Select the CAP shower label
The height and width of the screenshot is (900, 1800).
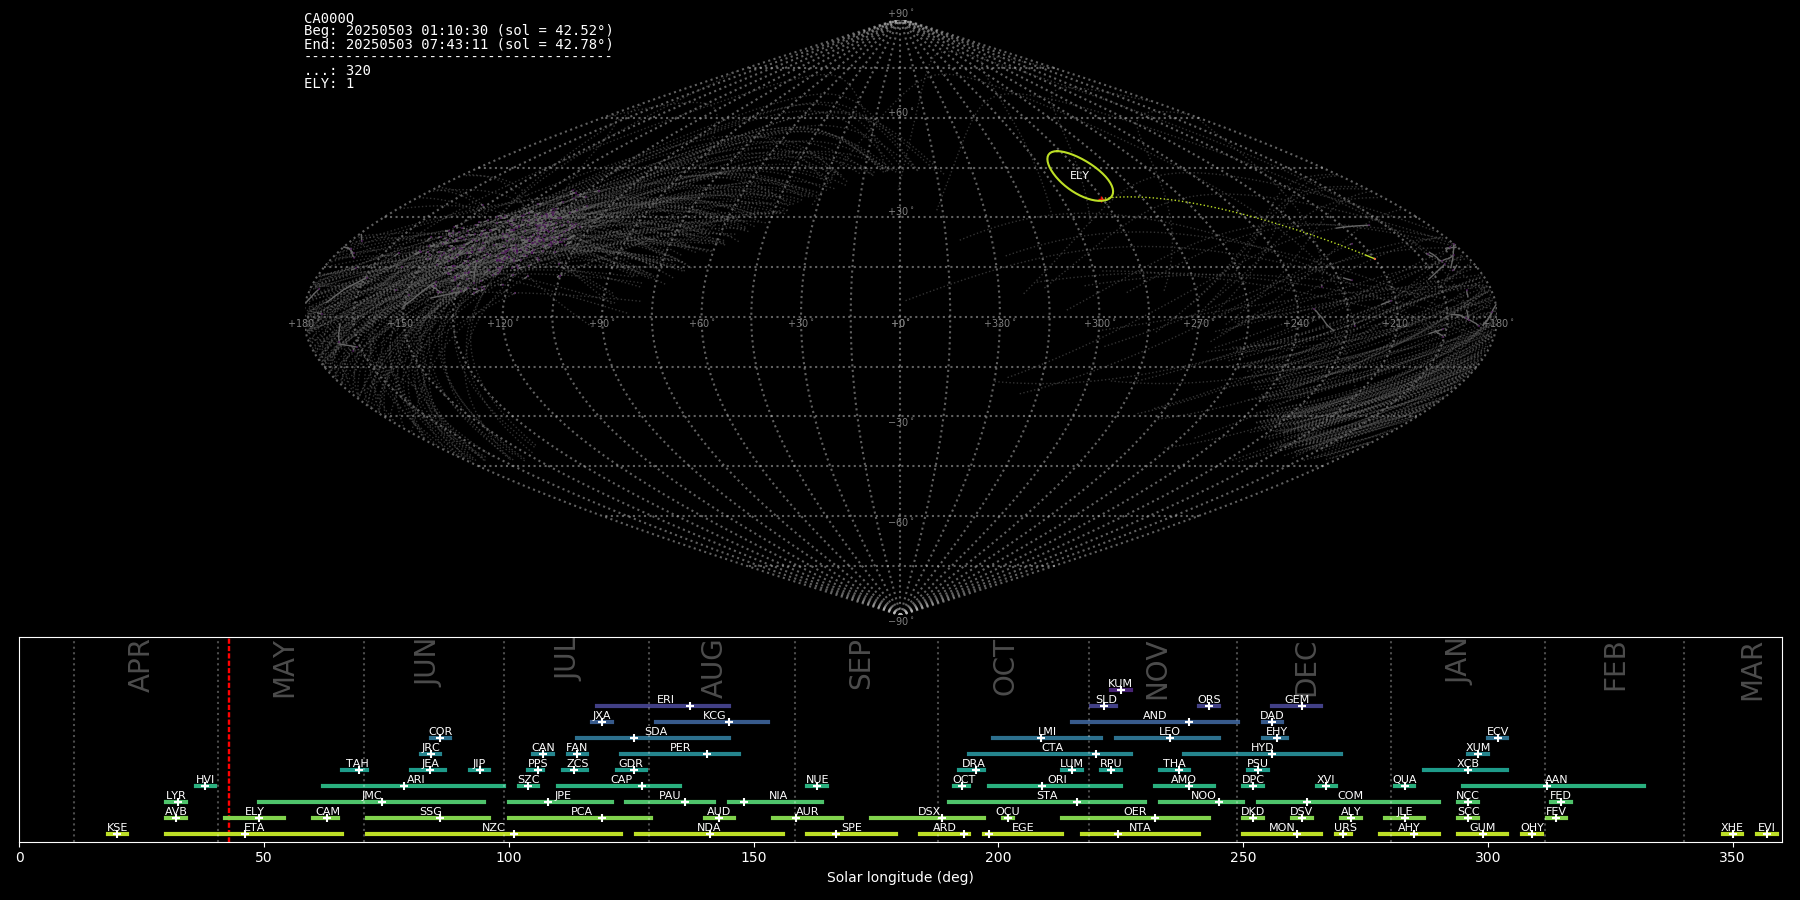pos(622,780)
